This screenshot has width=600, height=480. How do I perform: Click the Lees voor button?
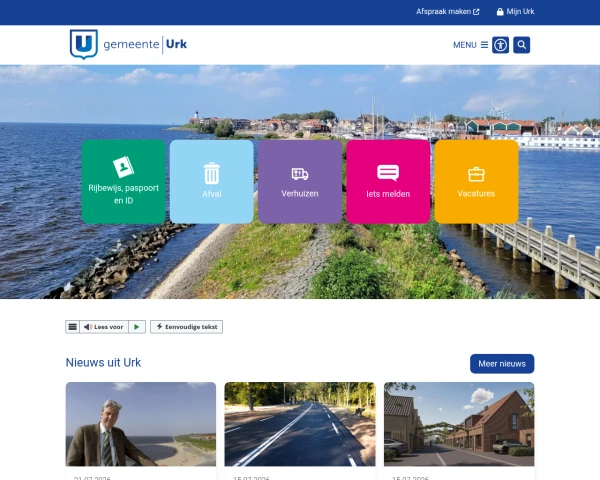click(104, 327)
